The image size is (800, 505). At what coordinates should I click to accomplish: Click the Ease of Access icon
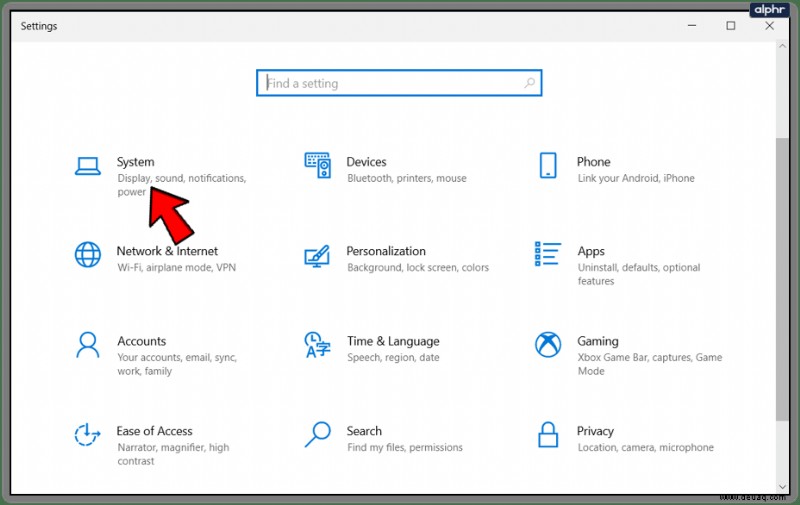tap(87, 435)
